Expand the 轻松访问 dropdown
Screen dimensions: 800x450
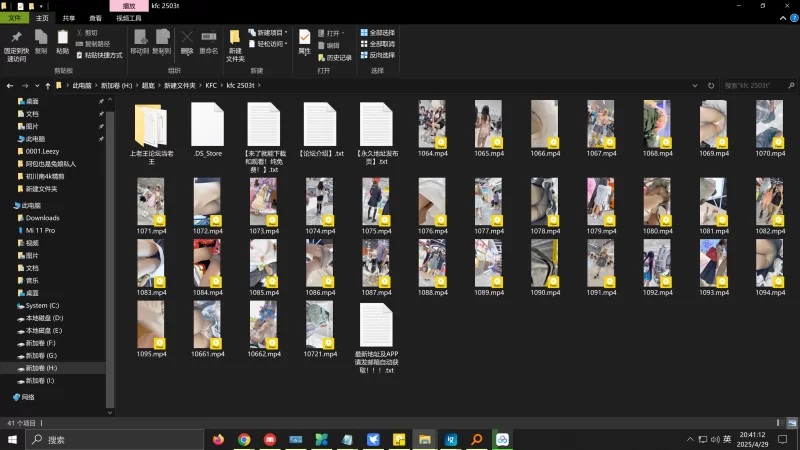tap(272, 44)
